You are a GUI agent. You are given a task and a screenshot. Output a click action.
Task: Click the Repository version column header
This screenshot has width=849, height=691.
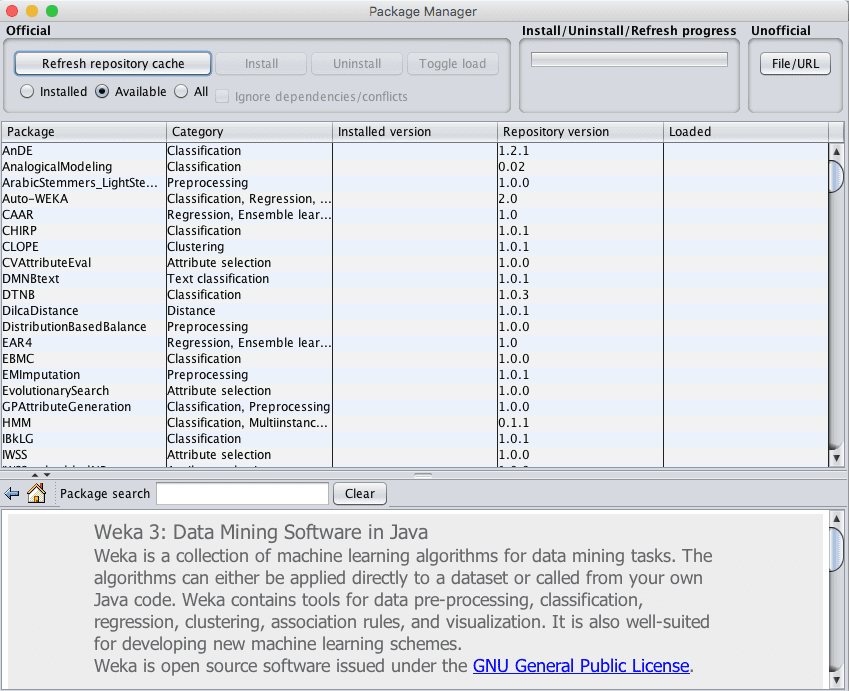coord(580,132)
